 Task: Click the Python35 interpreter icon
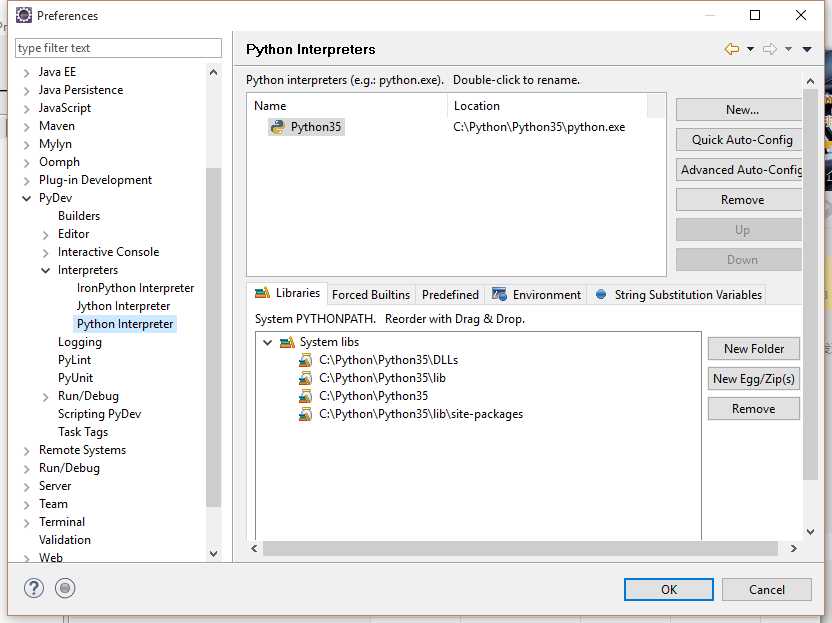pos(277,127)
